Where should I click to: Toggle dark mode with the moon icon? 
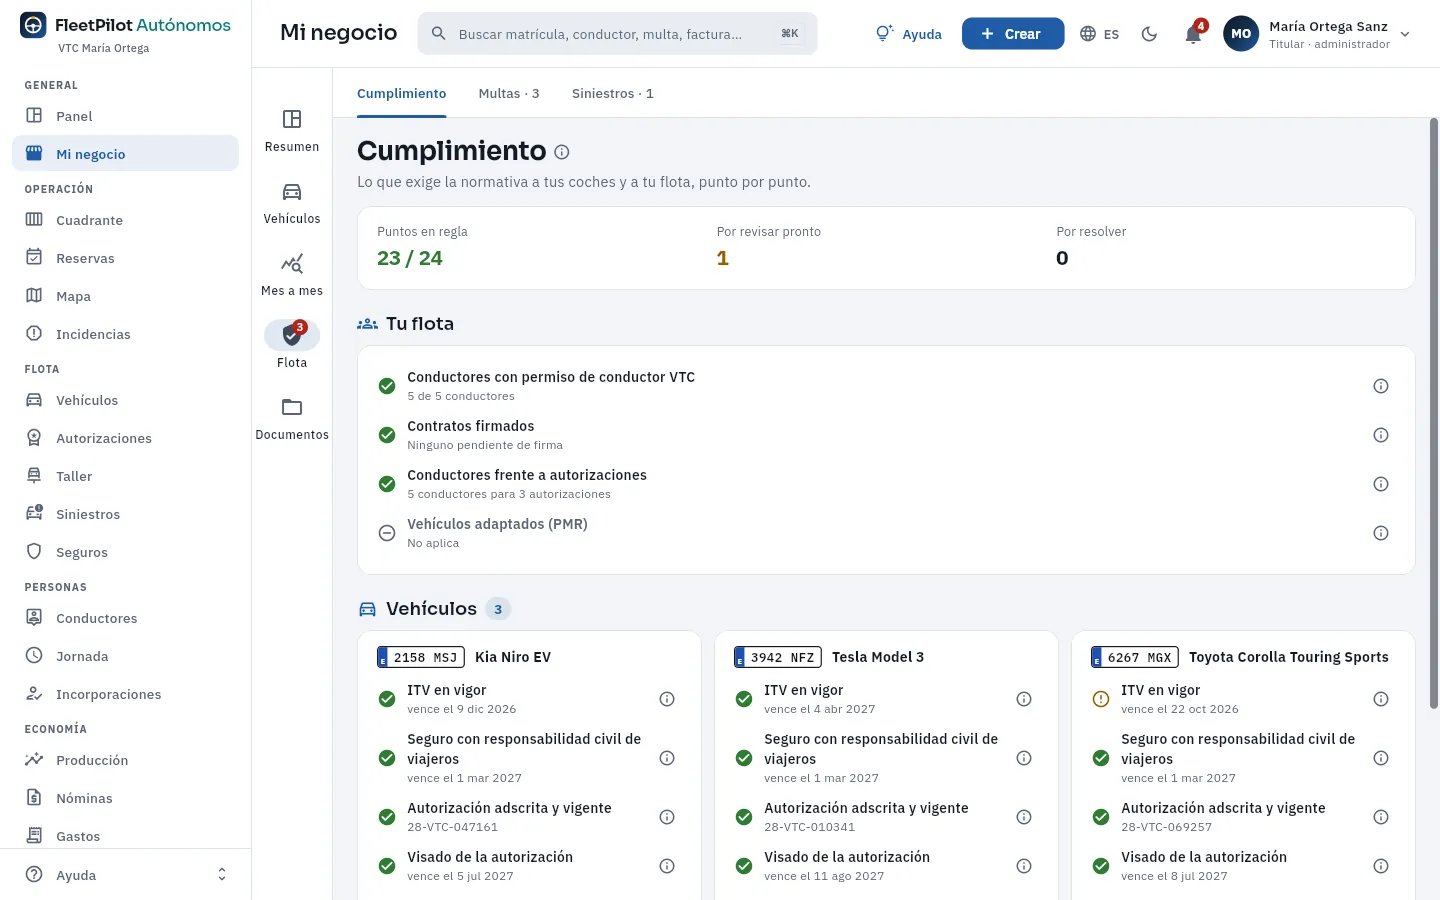(1149, 34)
